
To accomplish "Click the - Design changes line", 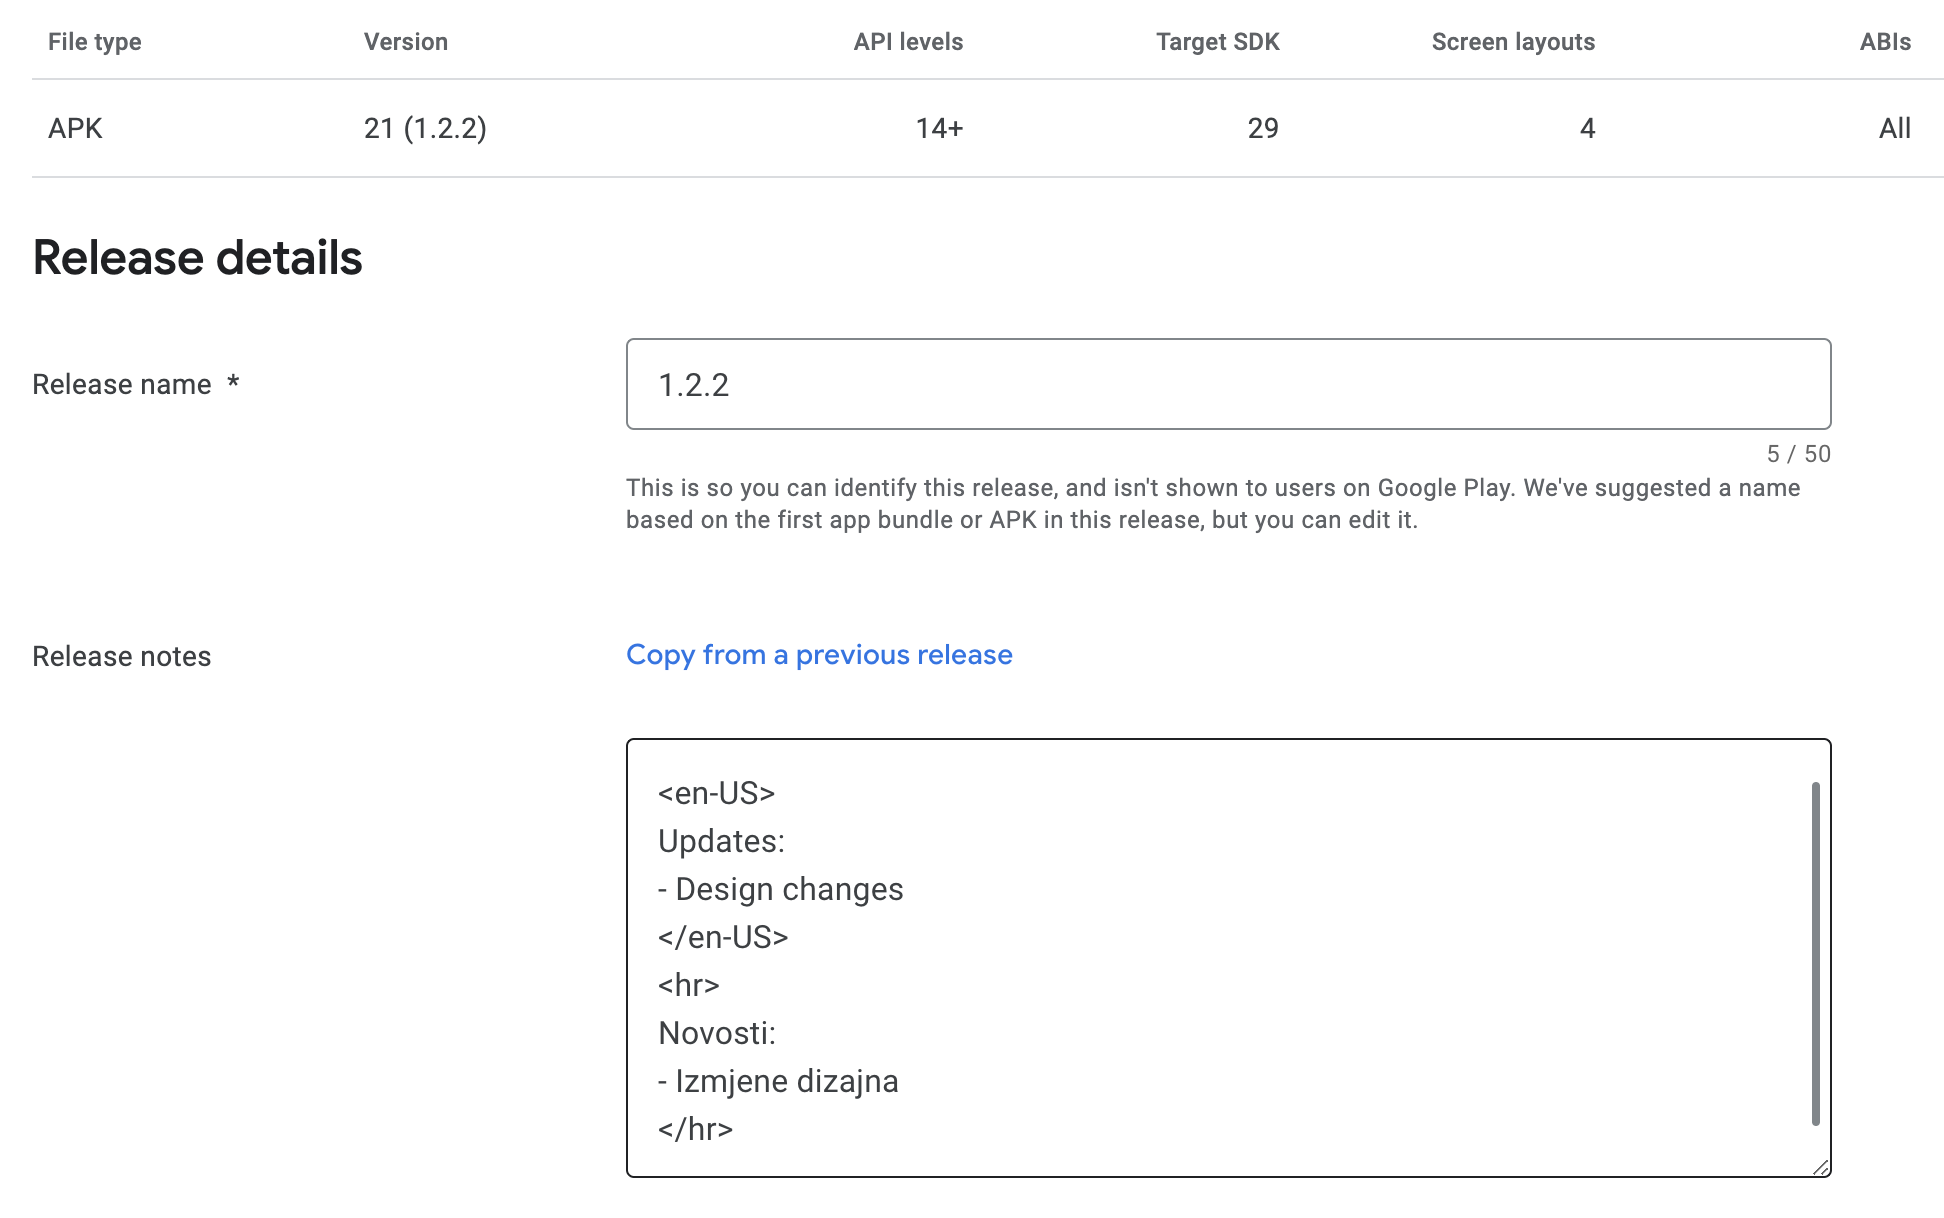I will click(781, 889).
